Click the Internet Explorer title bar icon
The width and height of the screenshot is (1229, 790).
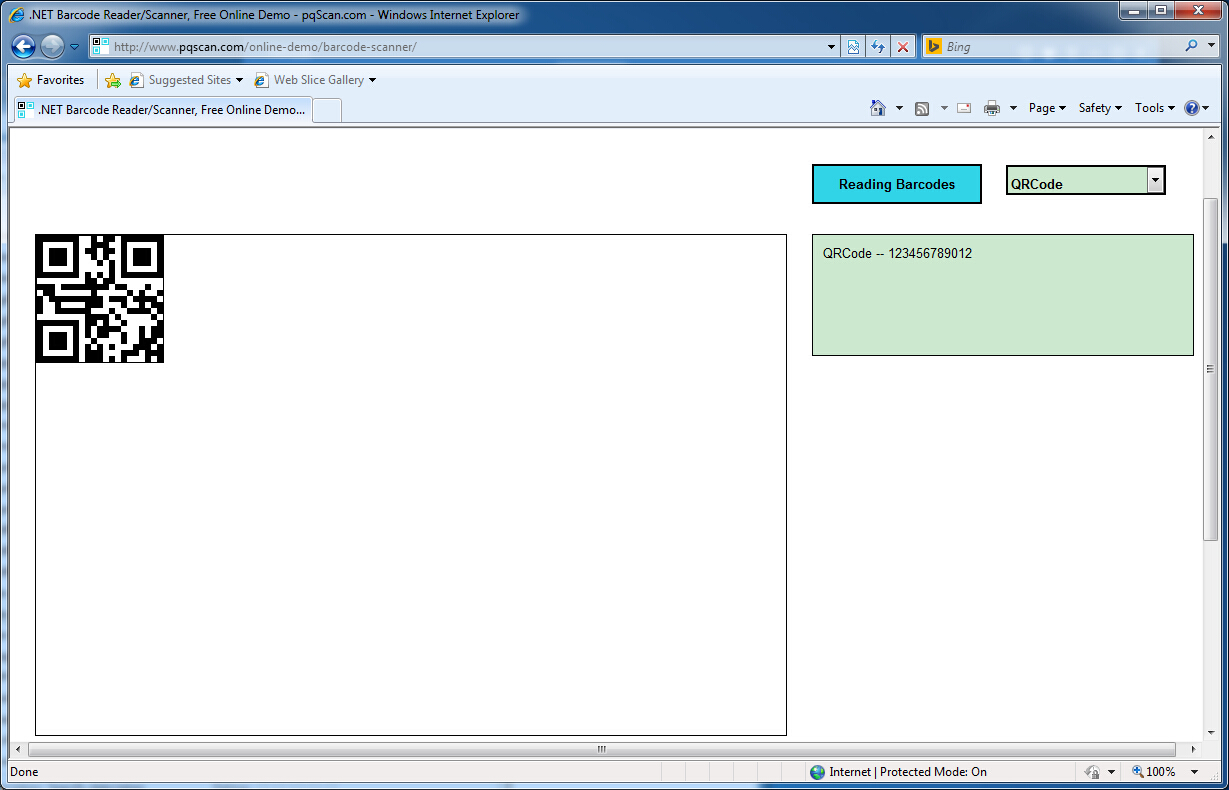click(17, 15)
